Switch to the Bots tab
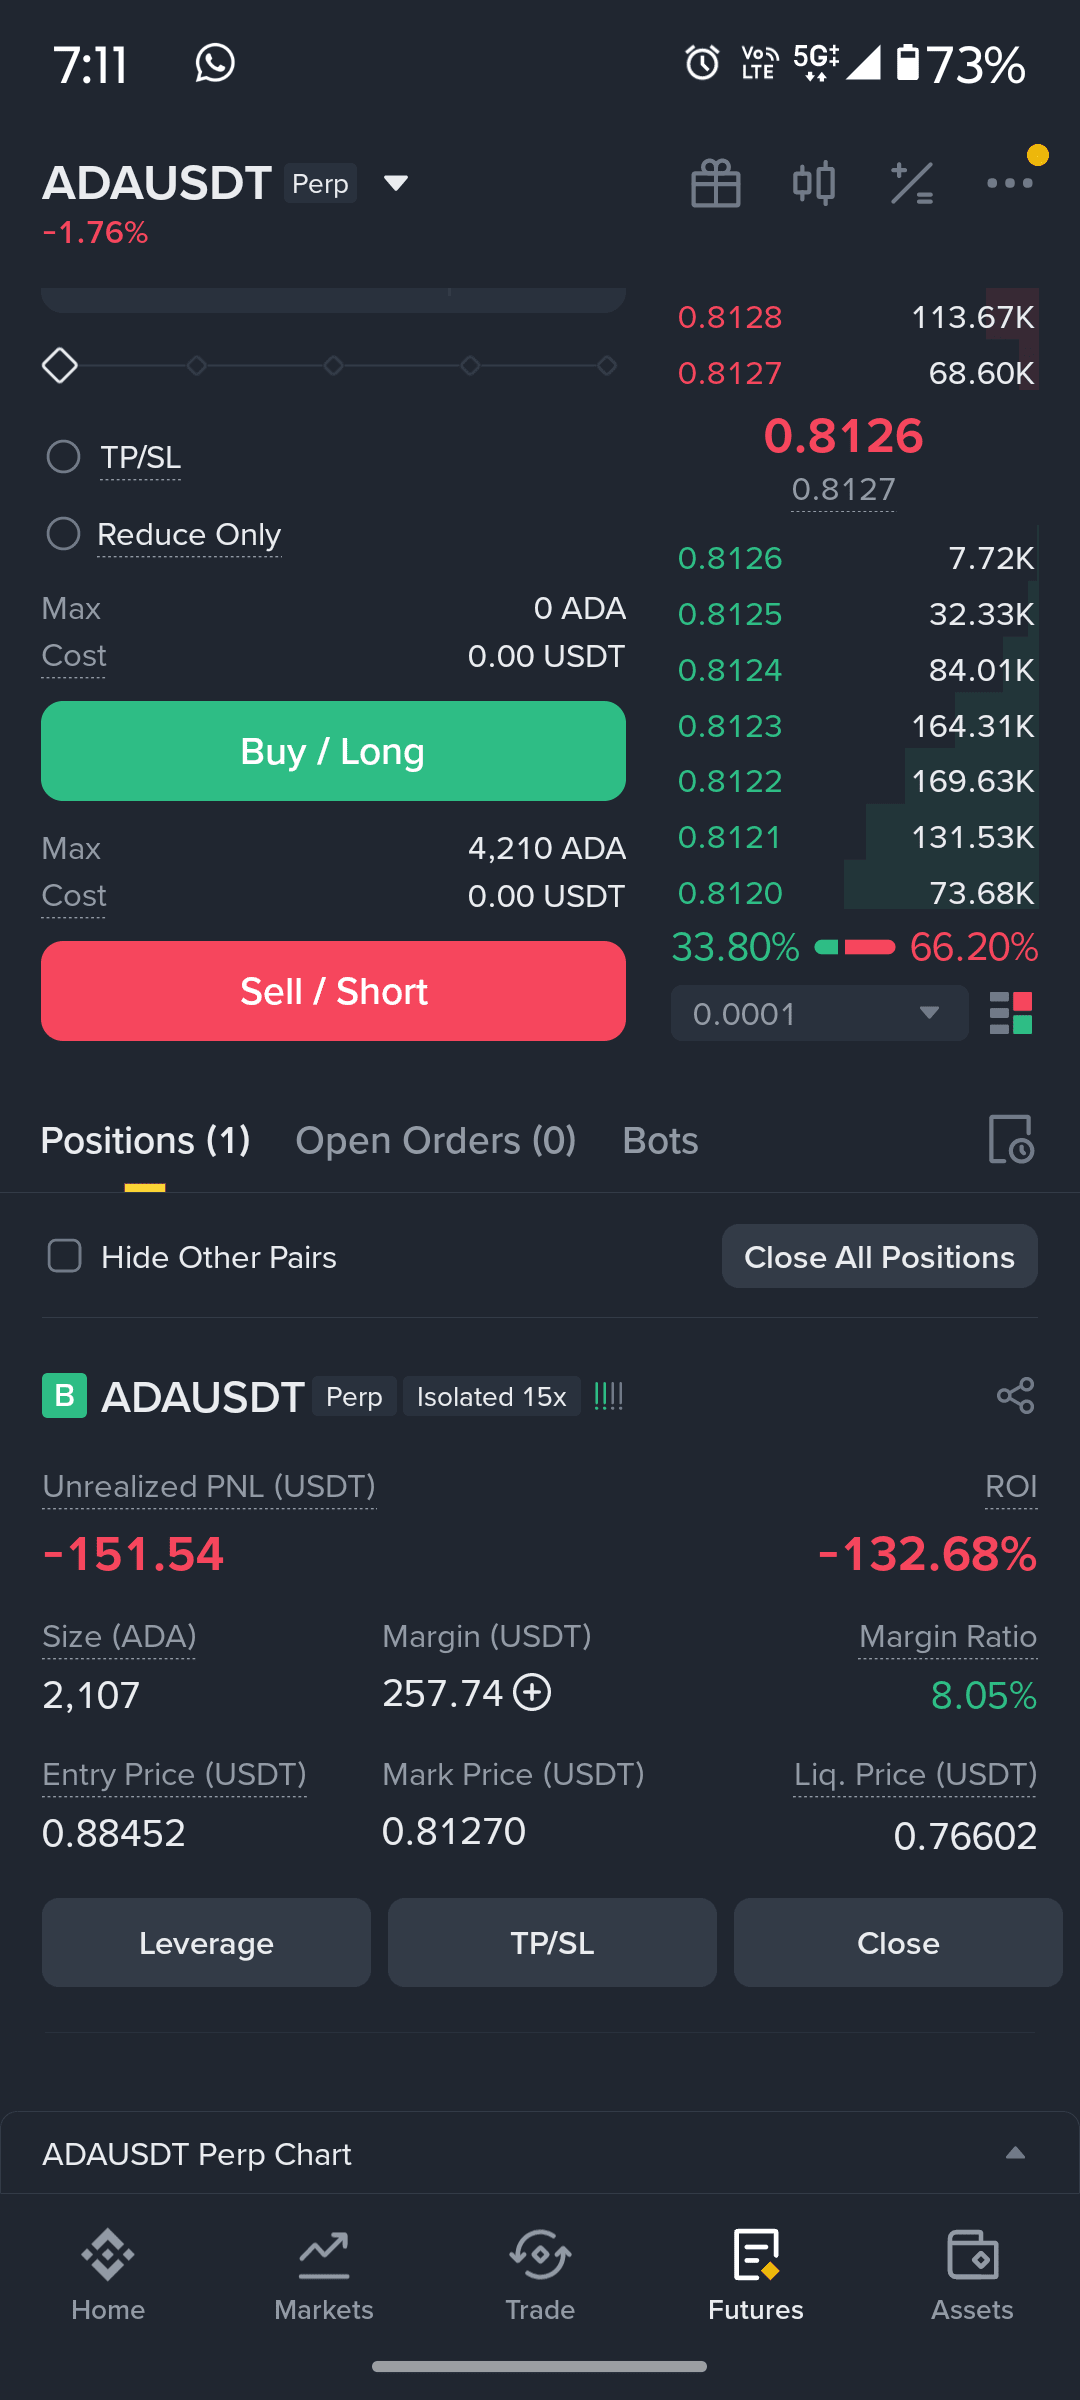 click(x=660, y=1141)
